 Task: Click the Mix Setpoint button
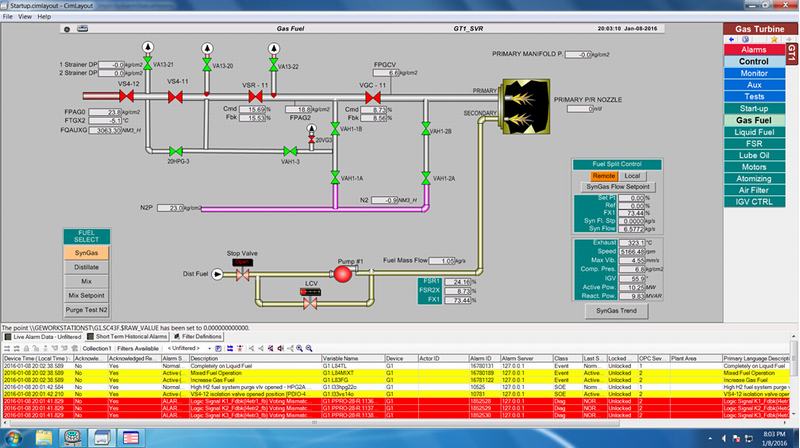tap(86, 295)
